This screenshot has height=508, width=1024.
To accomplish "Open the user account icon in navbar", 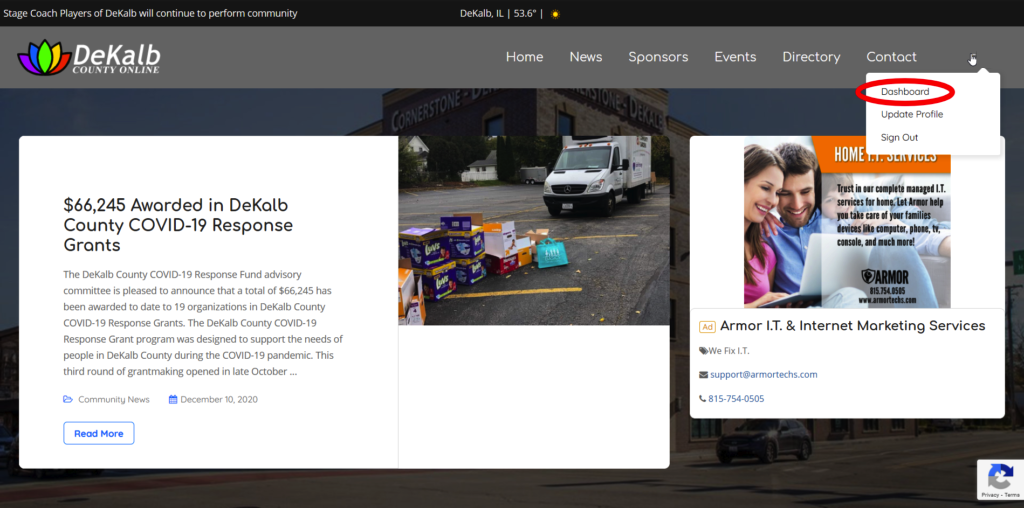I will point(972,58).
